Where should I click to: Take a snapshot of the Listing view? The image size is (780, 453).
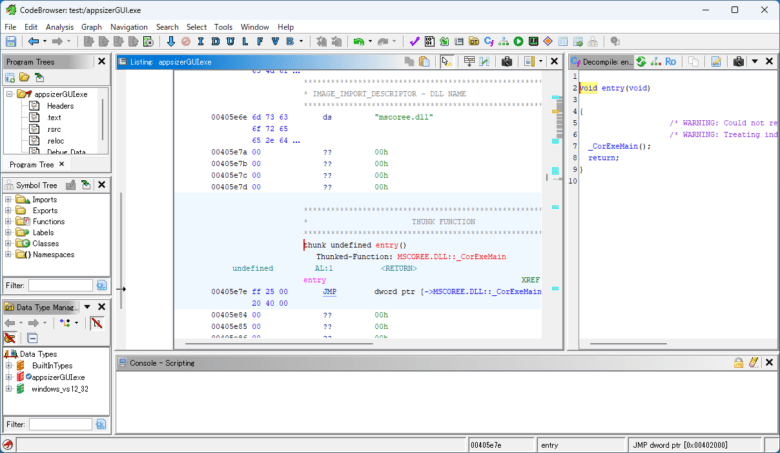click(506, 62)
